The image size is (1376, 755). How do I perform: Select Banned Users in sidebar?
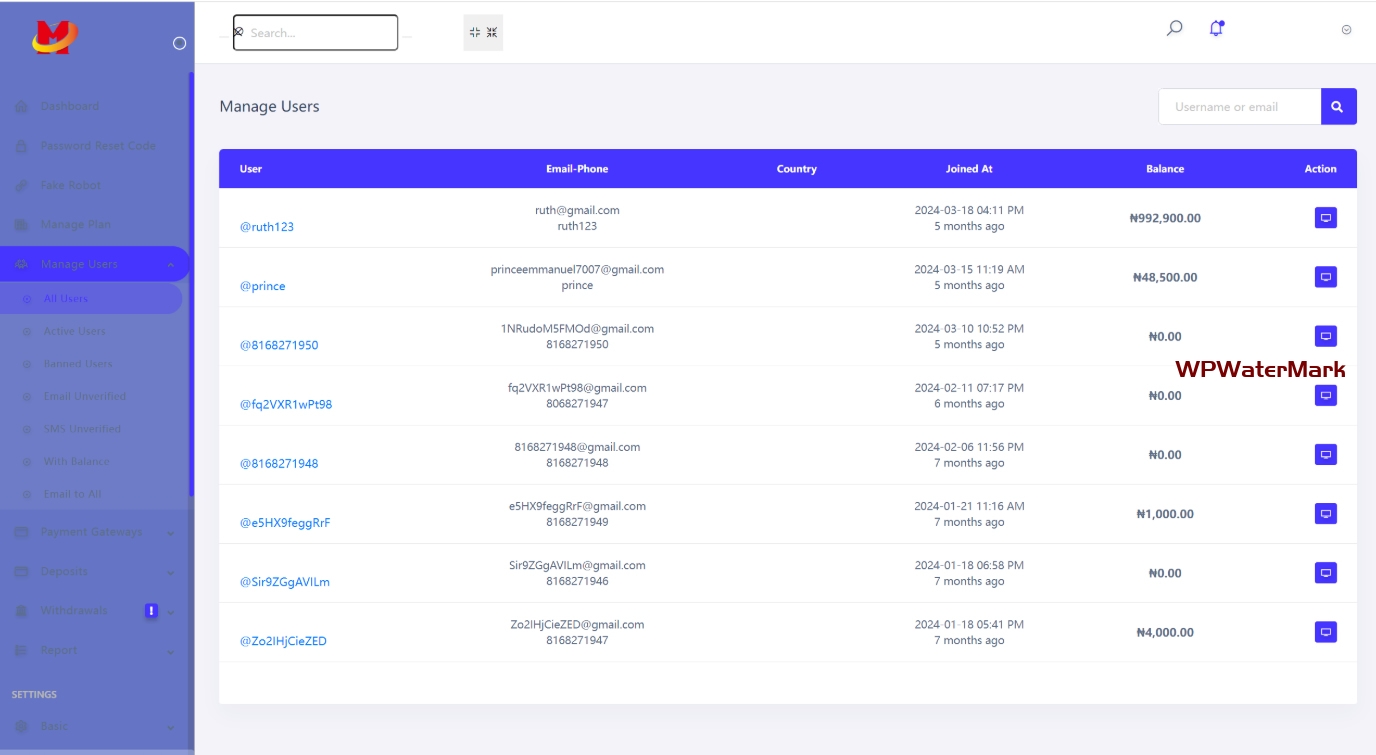[x=77, y=364]
